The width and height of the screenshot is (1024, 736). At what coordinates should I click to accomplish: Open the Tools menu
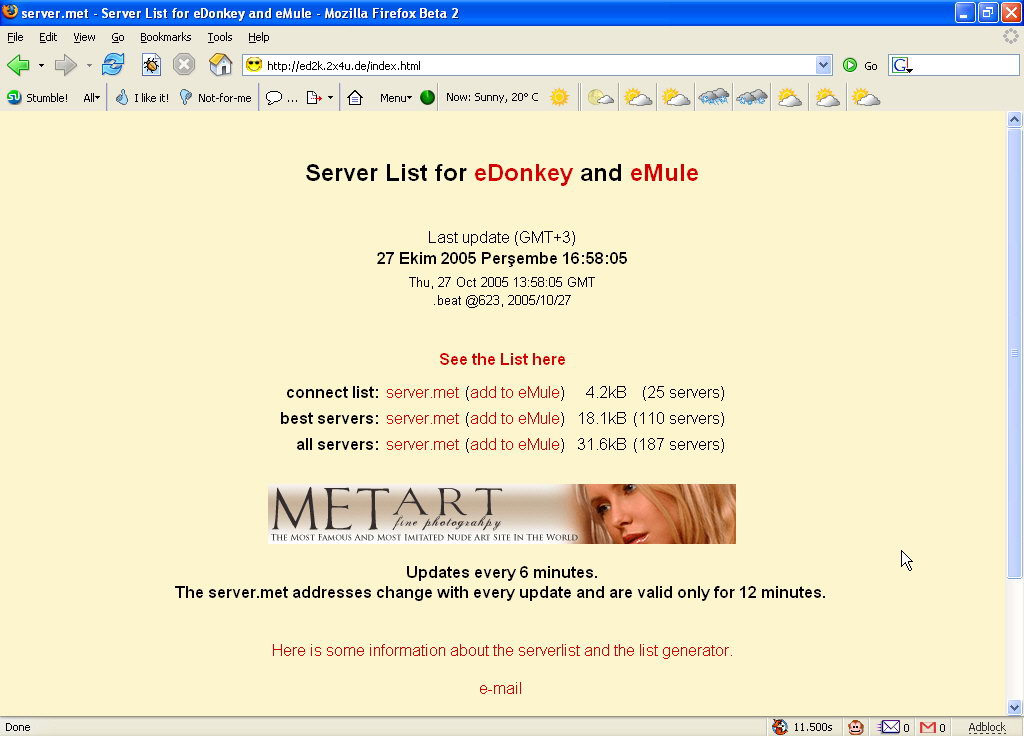tap(220, 37)
